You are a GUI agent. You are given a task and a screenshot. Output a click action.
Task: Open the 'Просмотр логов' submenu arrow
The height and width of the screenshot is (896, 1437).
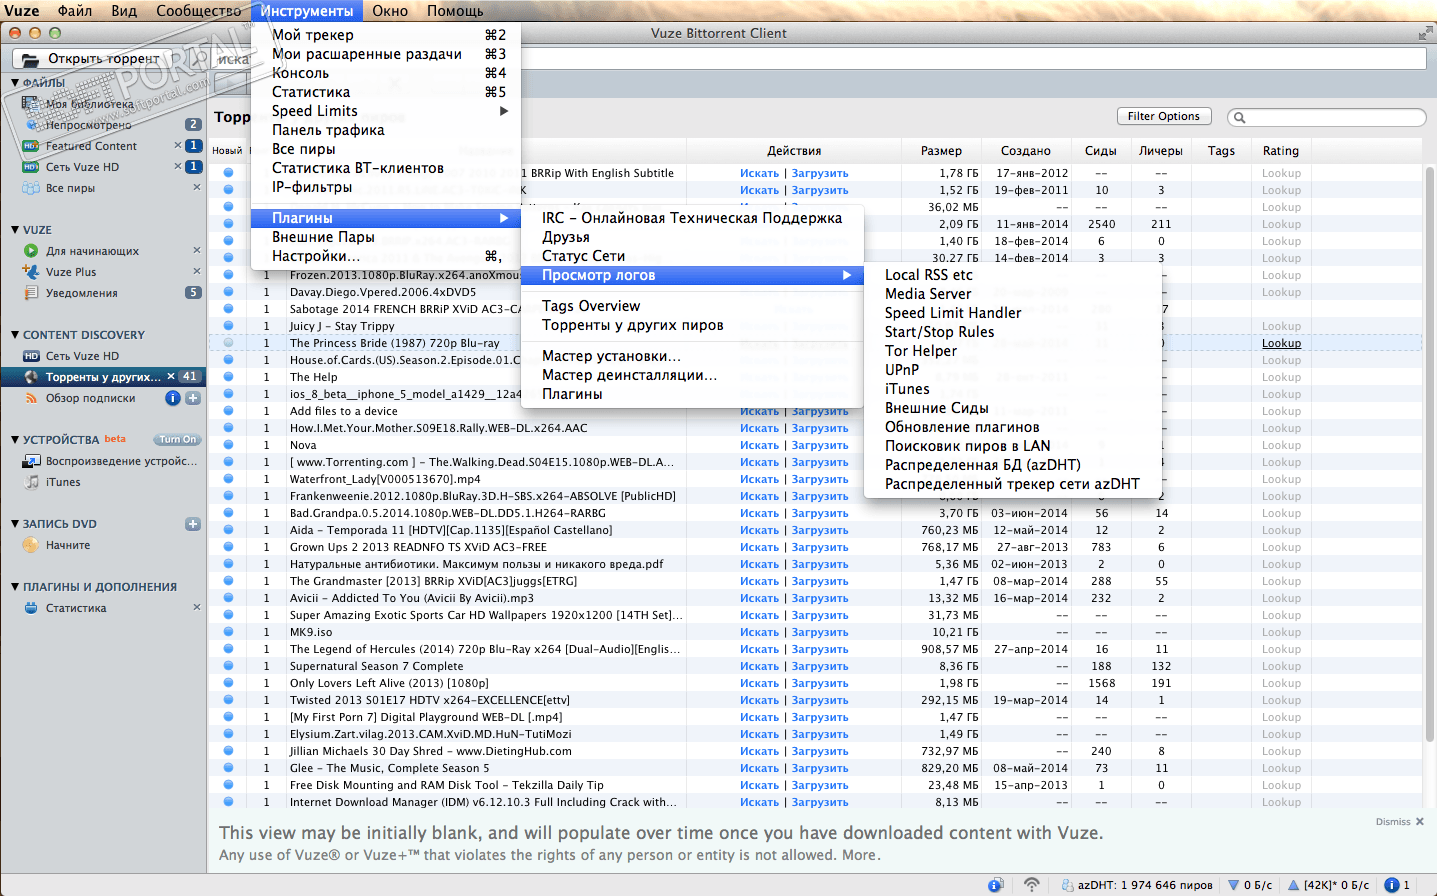pyautogui.click(x=847, y=275)
